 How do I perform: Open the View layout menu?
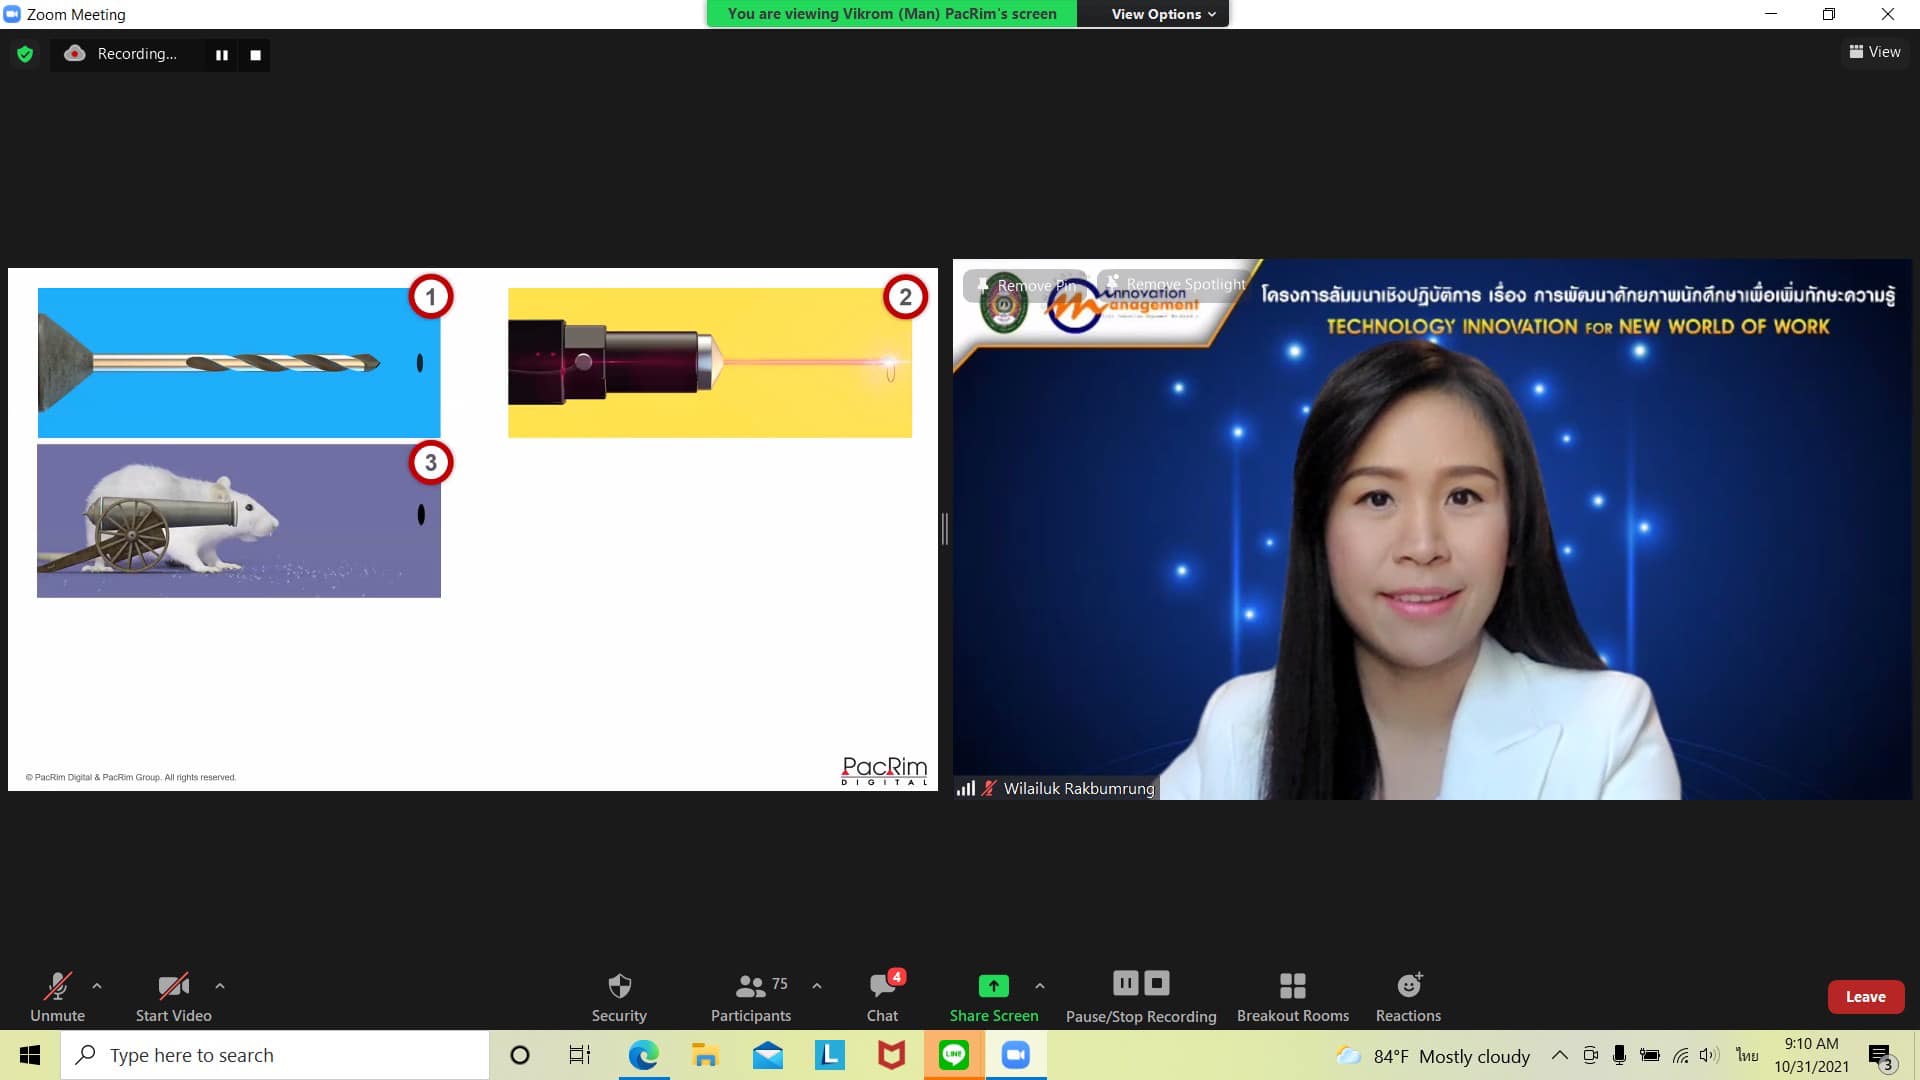point(1874,52)
